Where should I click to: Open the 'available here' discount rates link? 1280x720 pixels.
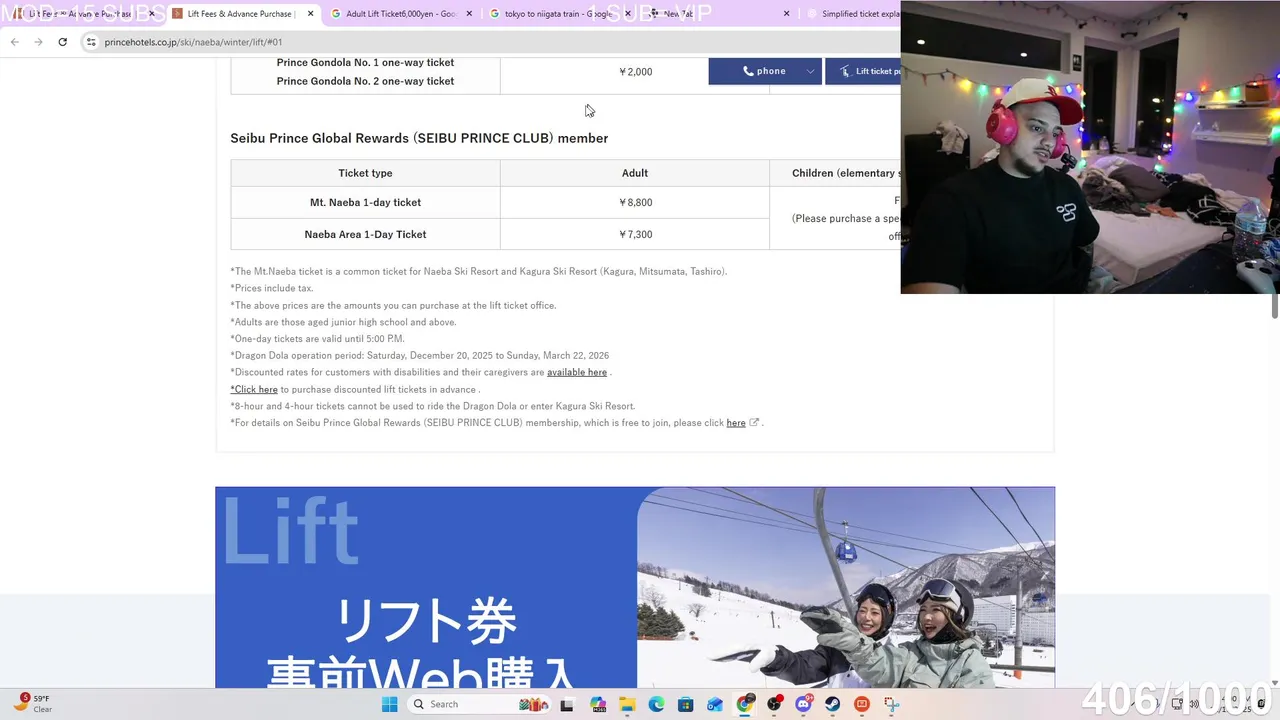(x=577, y=372)
